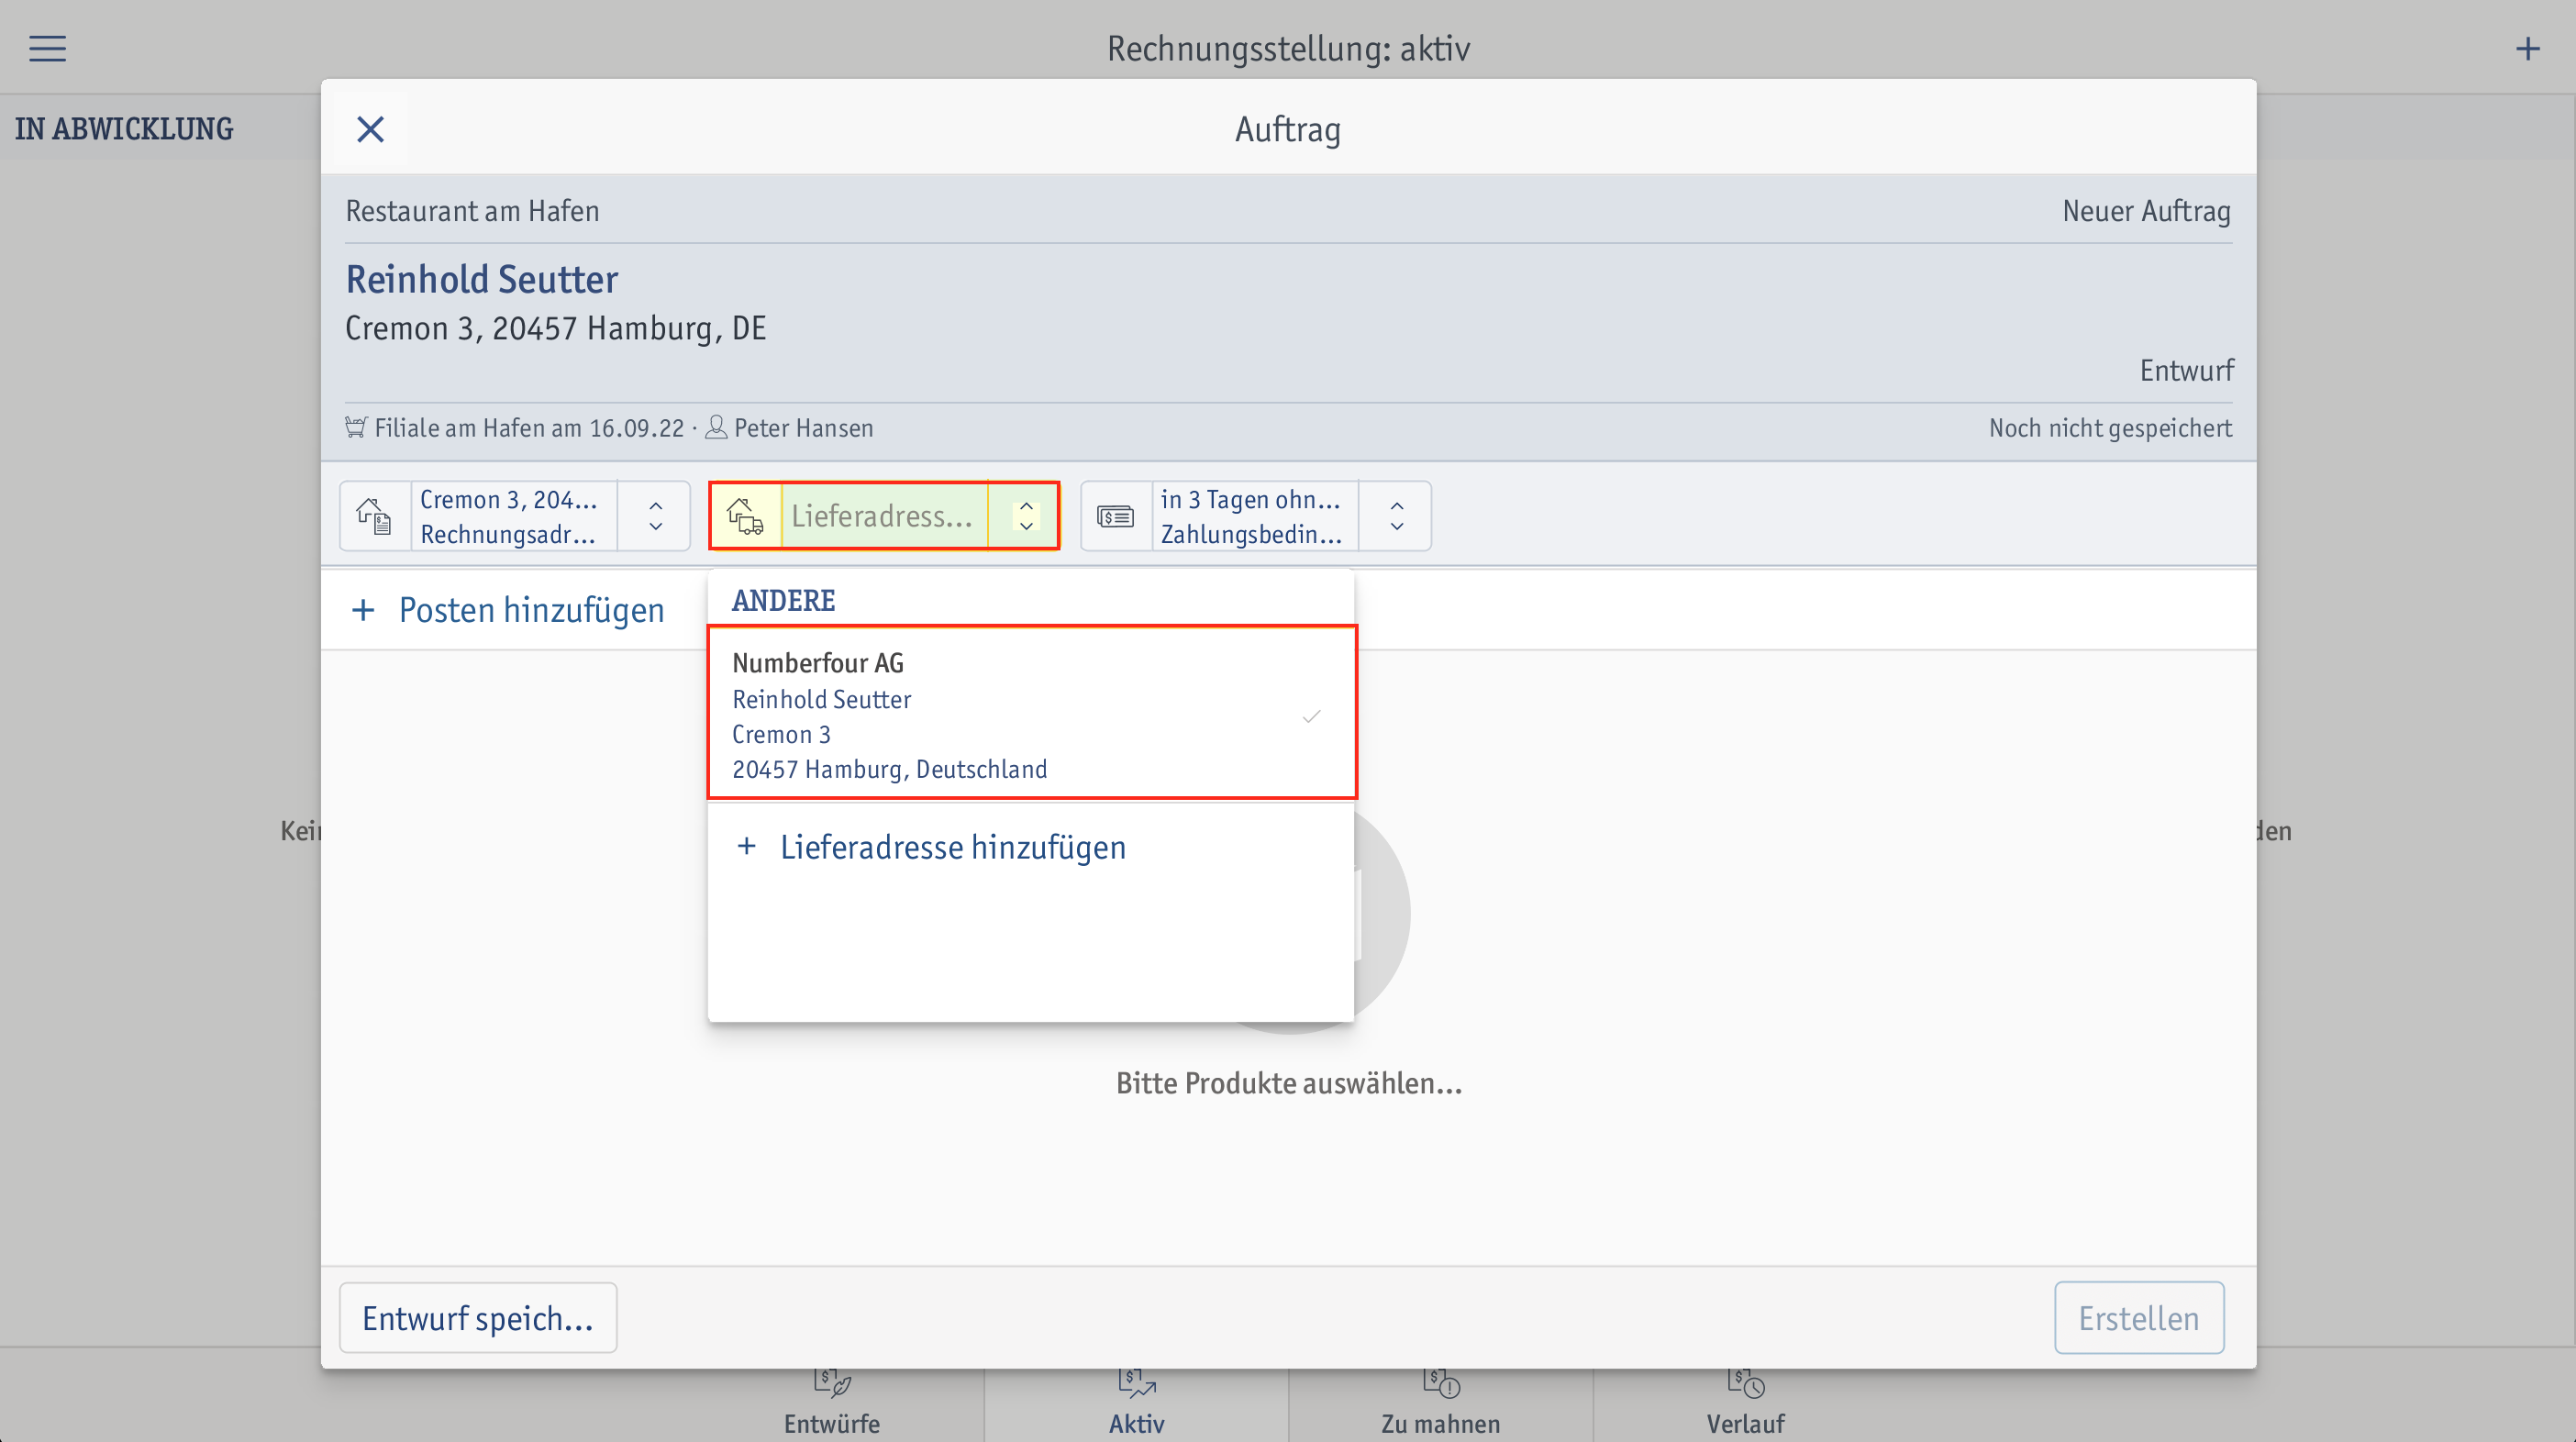2576x1442 pixels.
Task: Expand the Zahlungsbedingungen dropdown arrows
Action: (x=1396, y=516)
